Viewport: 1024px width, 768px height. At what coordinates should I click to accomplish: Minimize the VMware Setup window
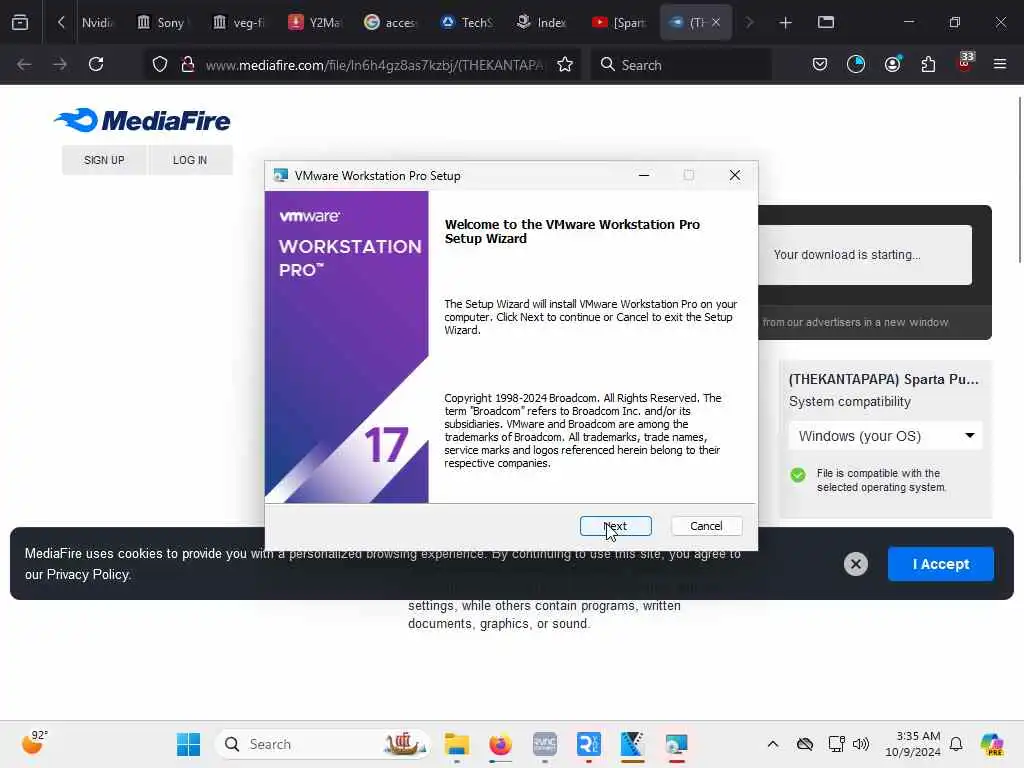(644, 175)
